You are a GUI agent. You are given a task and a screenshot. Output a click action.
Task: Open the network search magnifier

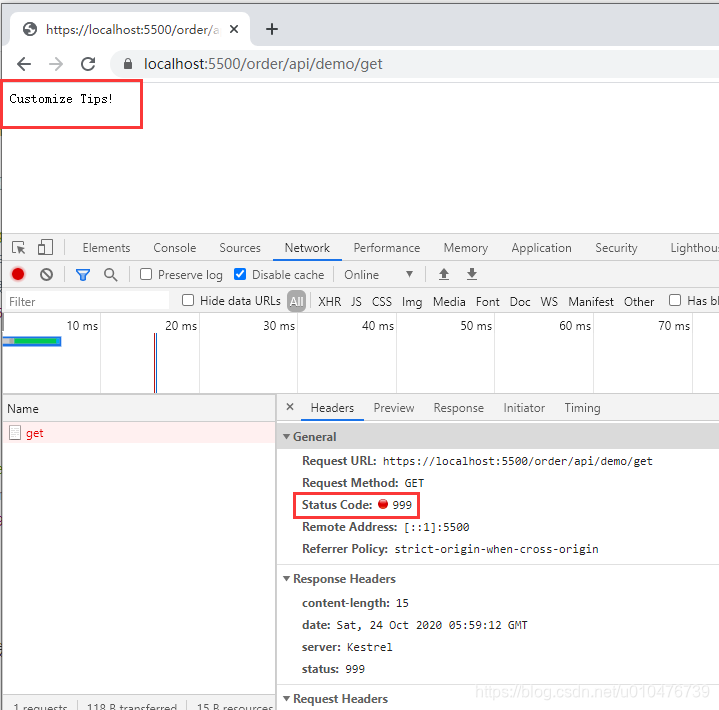[111, 275]
